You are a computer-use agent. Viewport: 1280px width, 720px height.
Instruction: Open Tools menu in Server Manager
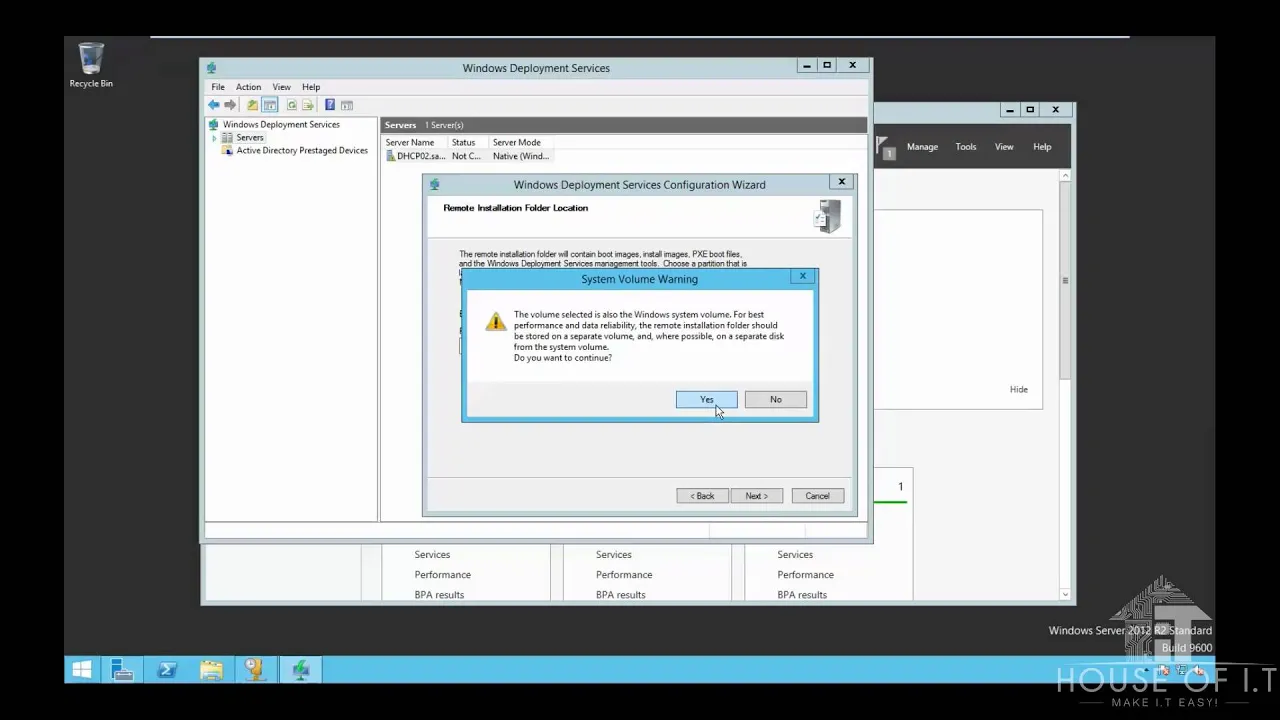(966, 147)
